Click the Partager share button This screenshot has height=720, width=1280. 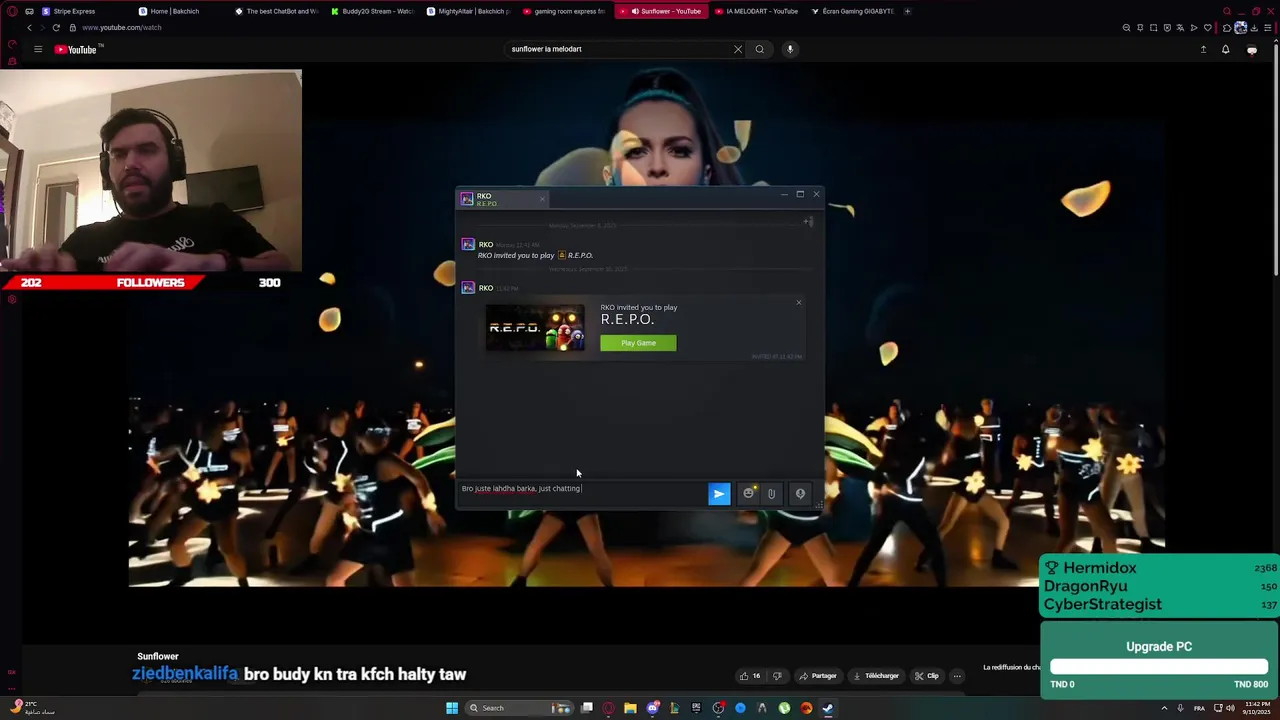(x=817, y=676)
